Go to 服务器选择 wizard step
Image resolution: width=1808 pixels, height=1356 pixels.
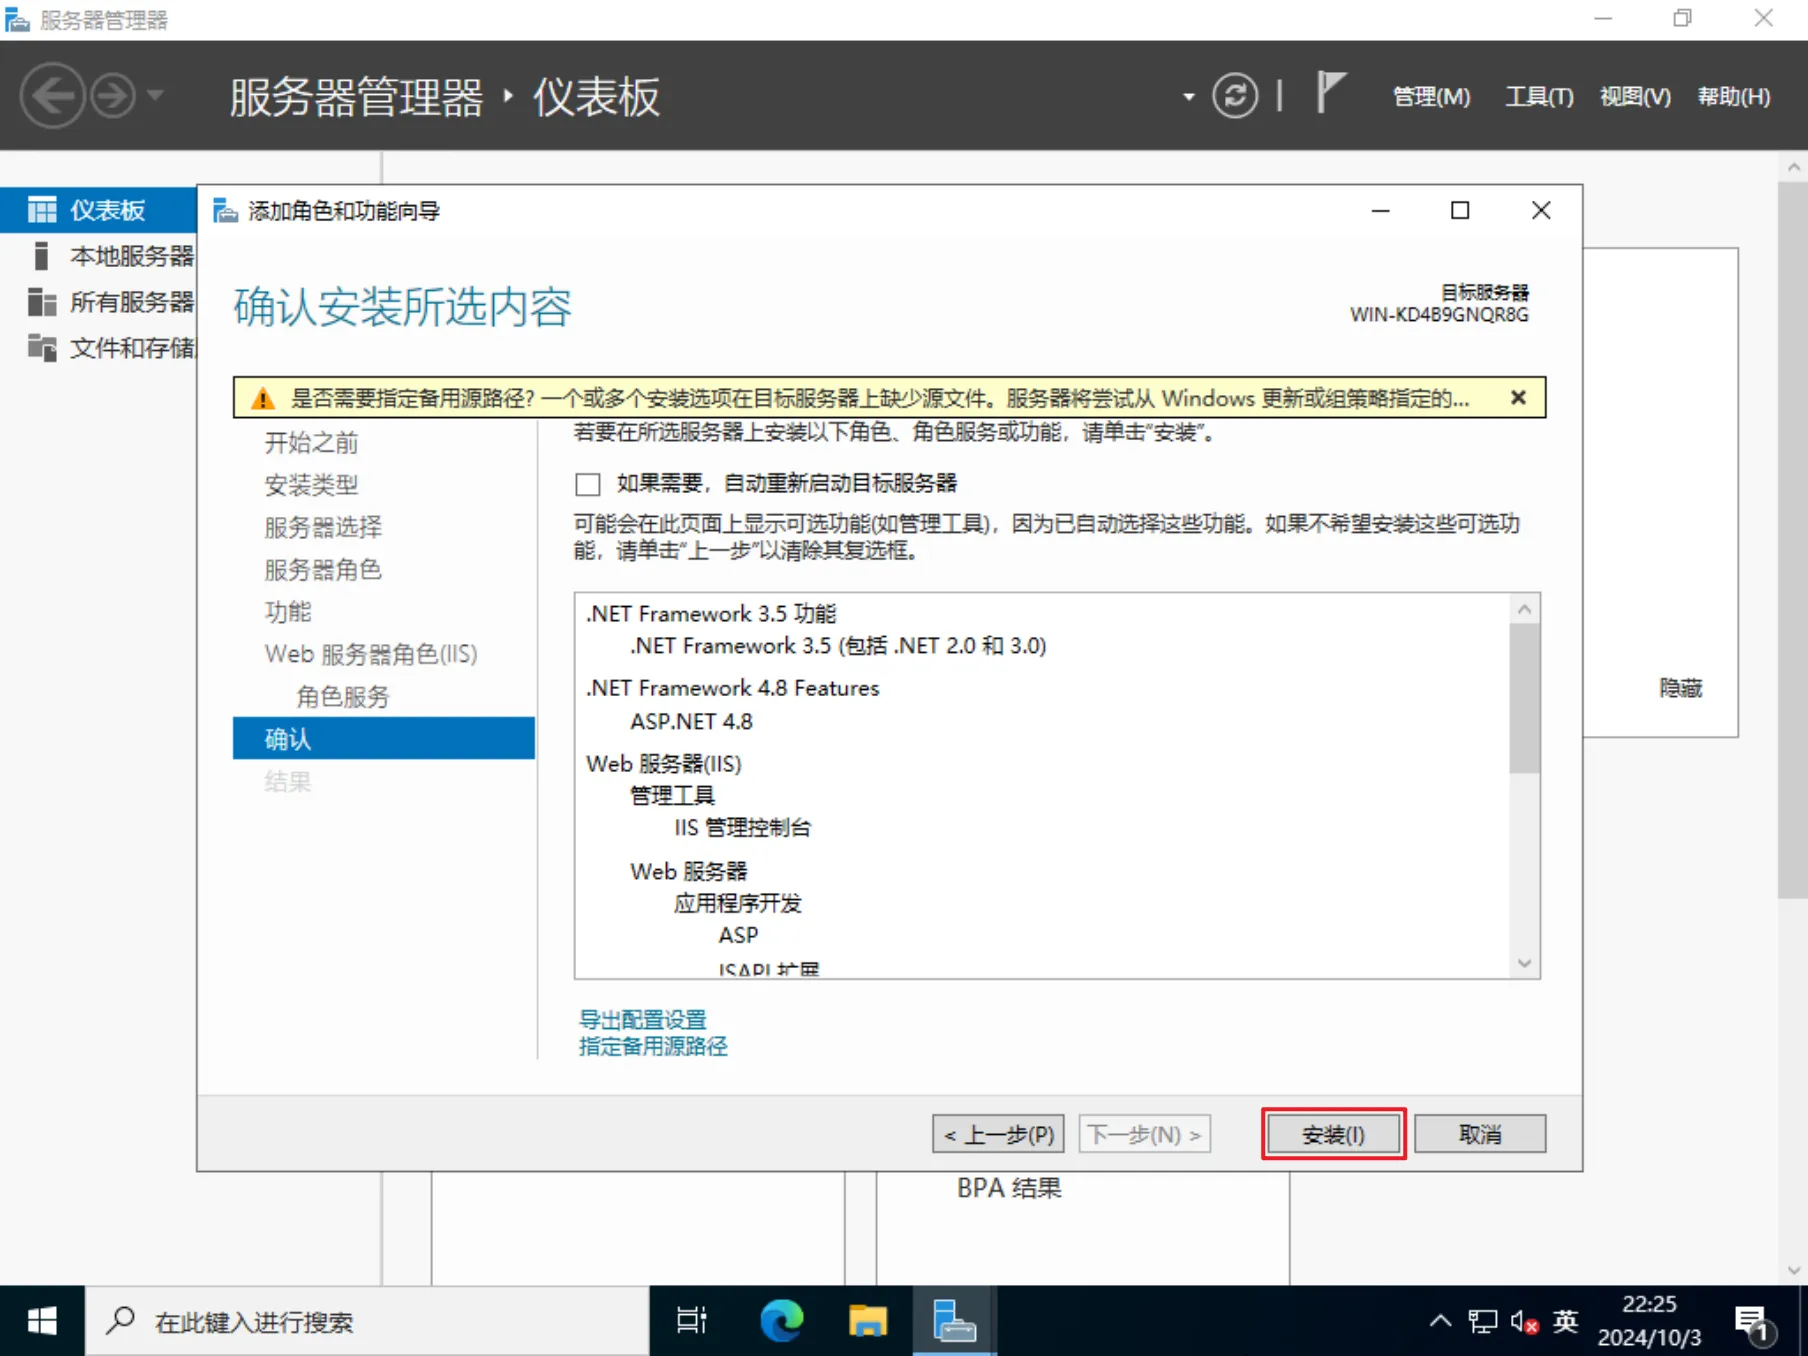[x=323, y=527]
